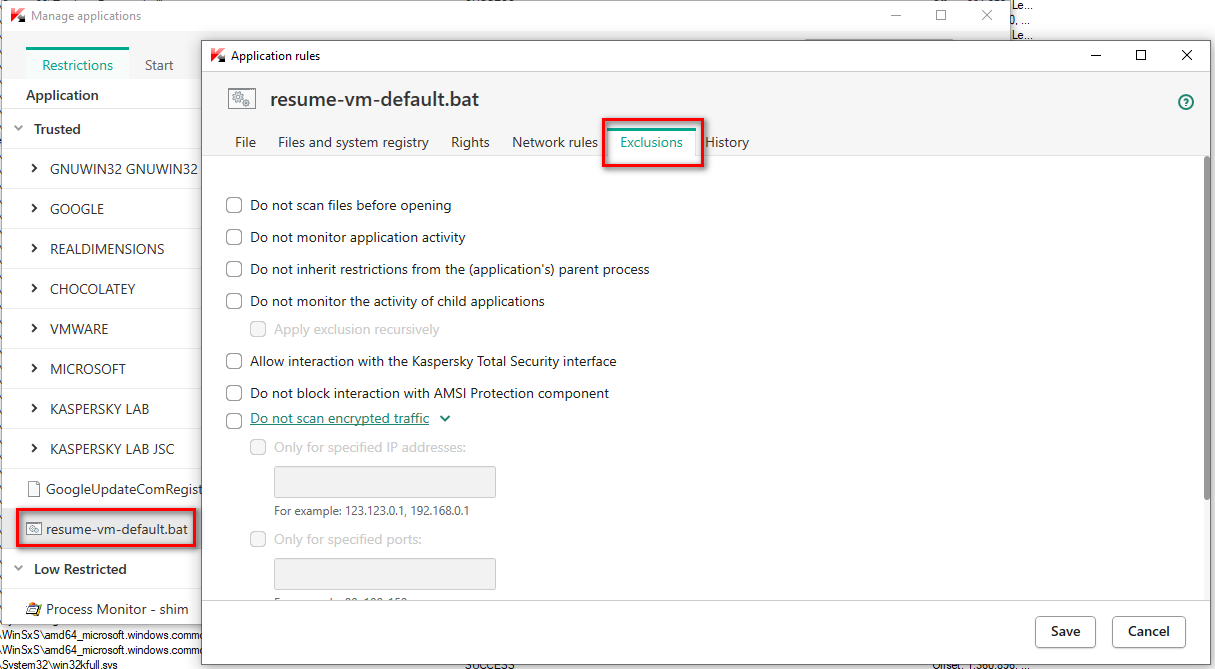Switch to the Rights tab
The image size is (1215, 669).
[470, 142]
